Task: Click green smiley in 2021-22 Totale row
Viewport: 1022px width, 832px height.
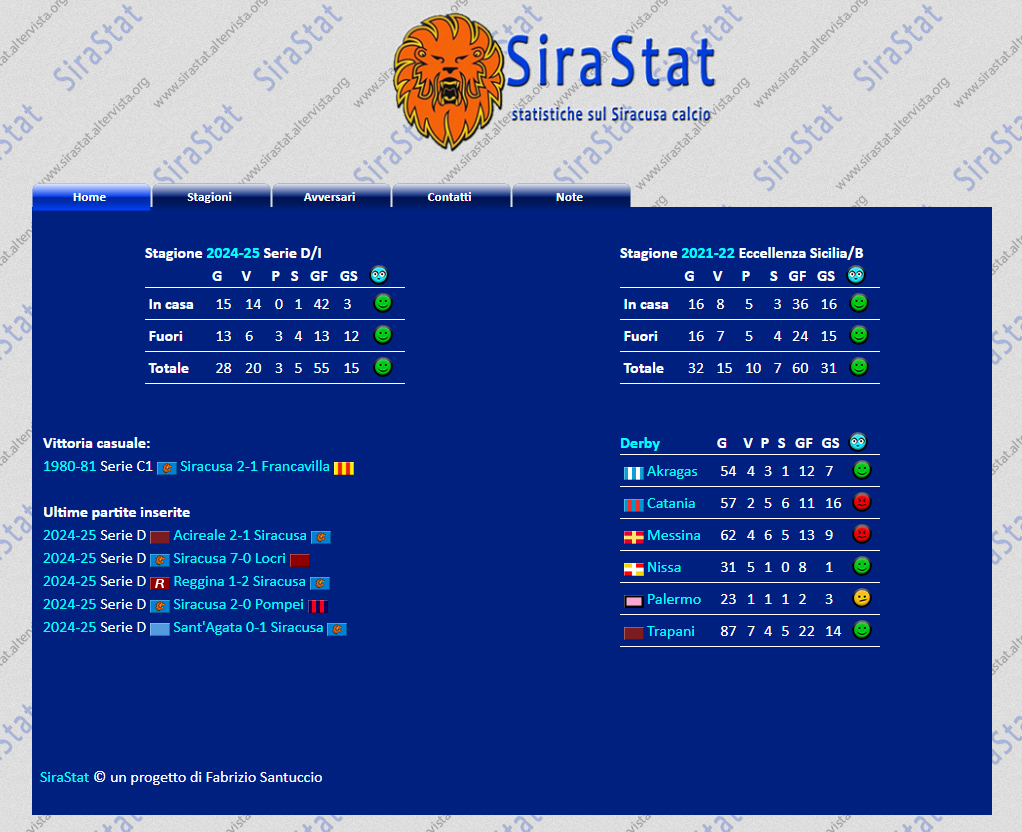Action: coord(859,367)
